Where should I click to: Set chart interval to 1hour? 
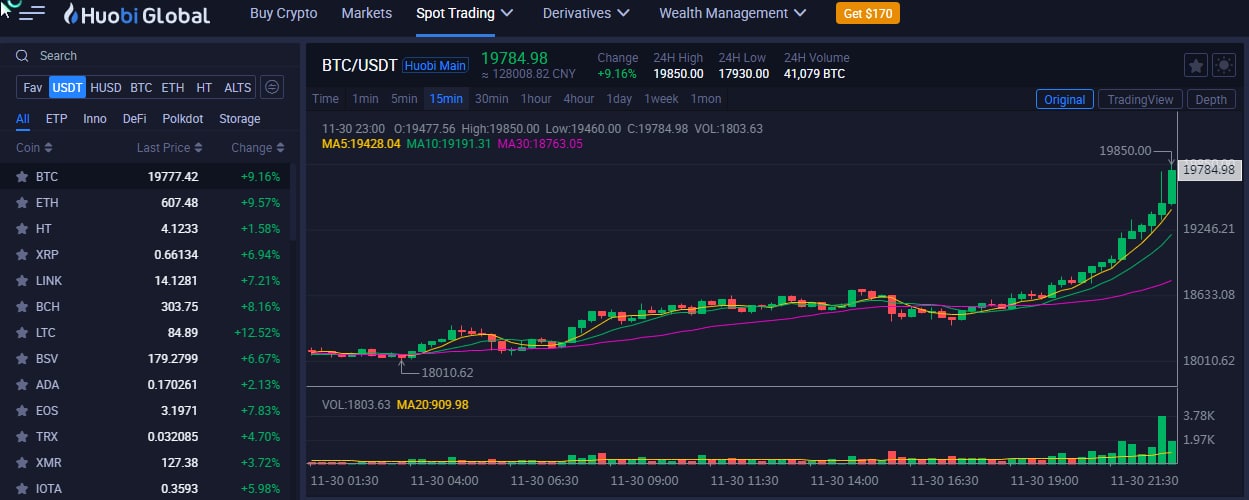click(x=536, y=99)
